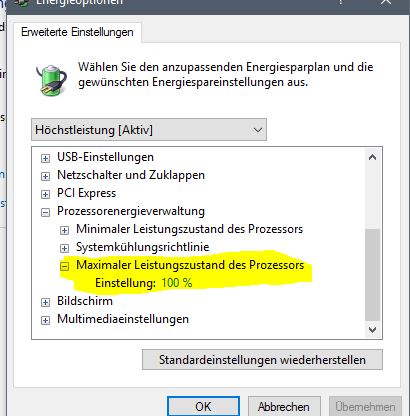Expand the PCI Express node
Screen dimensions: 410x416
[45, 194]
